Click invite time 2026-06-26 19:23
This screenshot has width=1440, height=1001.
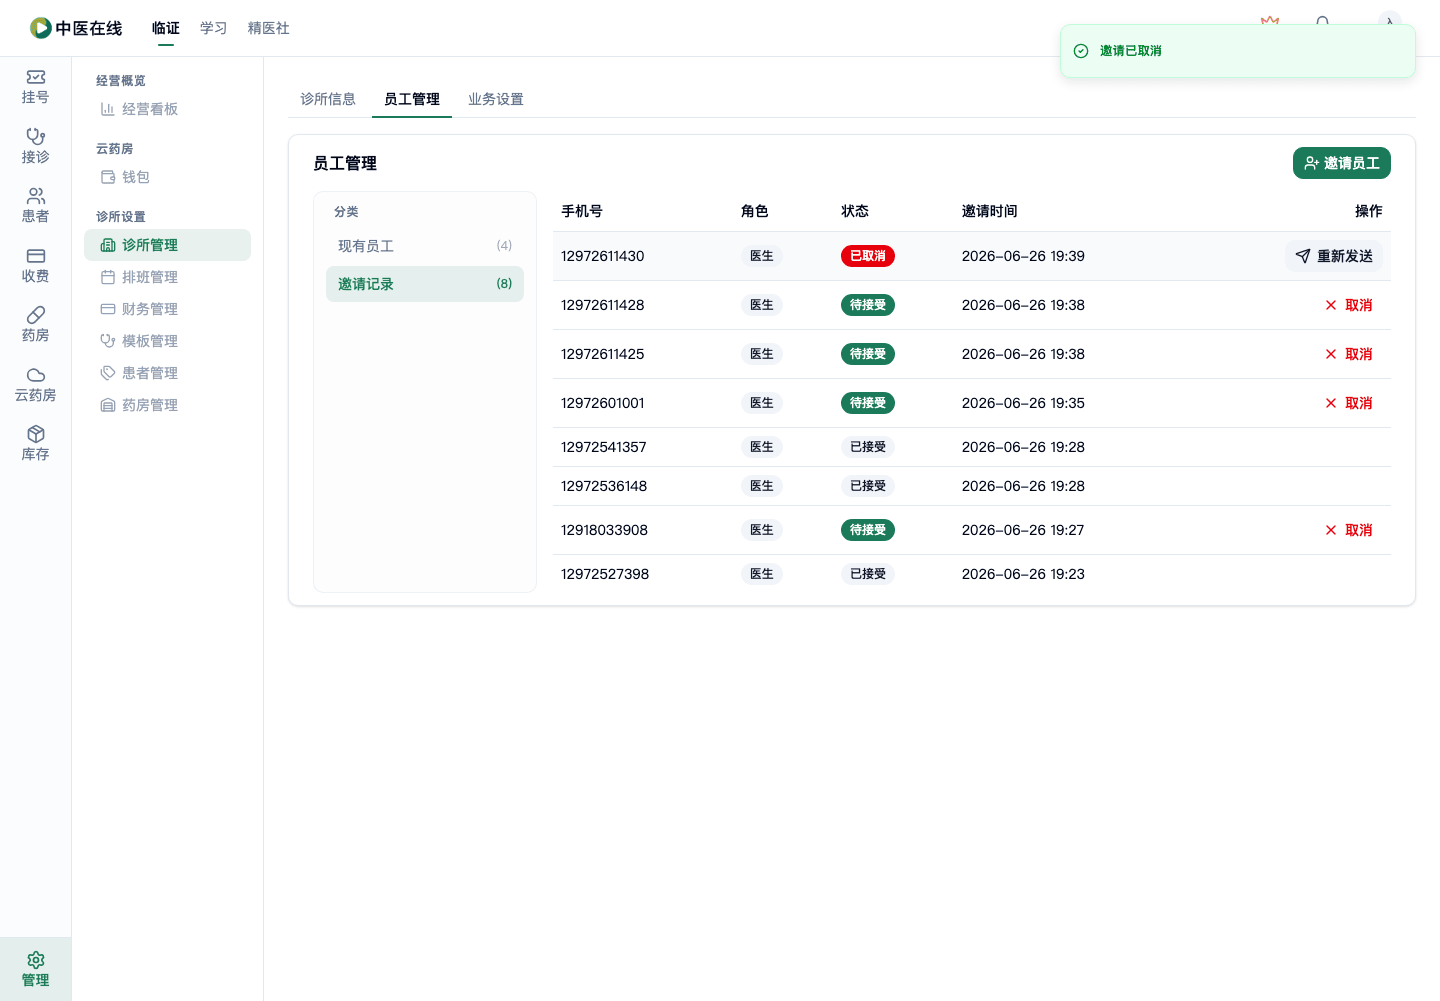1023,574
